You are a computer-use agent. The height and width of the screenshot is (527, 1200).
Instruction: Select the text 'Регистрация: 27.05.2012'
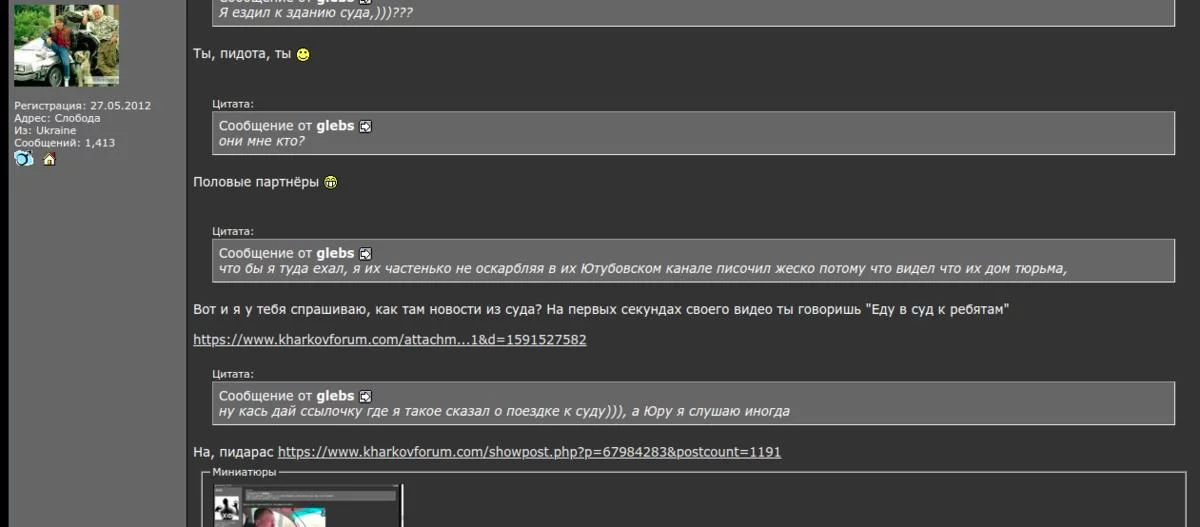[x=82, y=105]
